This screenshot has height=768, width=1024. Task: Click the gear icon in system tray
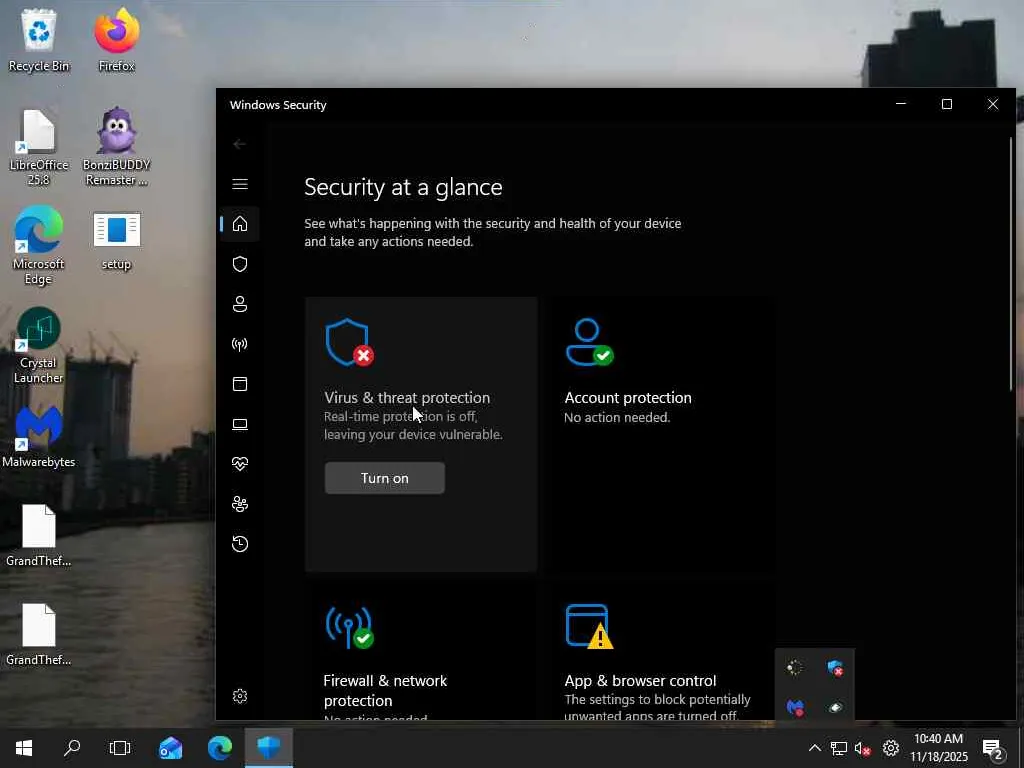coord(891,748)
